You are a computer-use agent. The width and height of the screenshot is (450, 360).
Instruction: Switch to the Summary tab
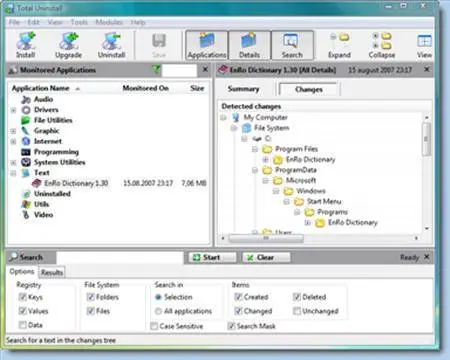pos(243,89)
